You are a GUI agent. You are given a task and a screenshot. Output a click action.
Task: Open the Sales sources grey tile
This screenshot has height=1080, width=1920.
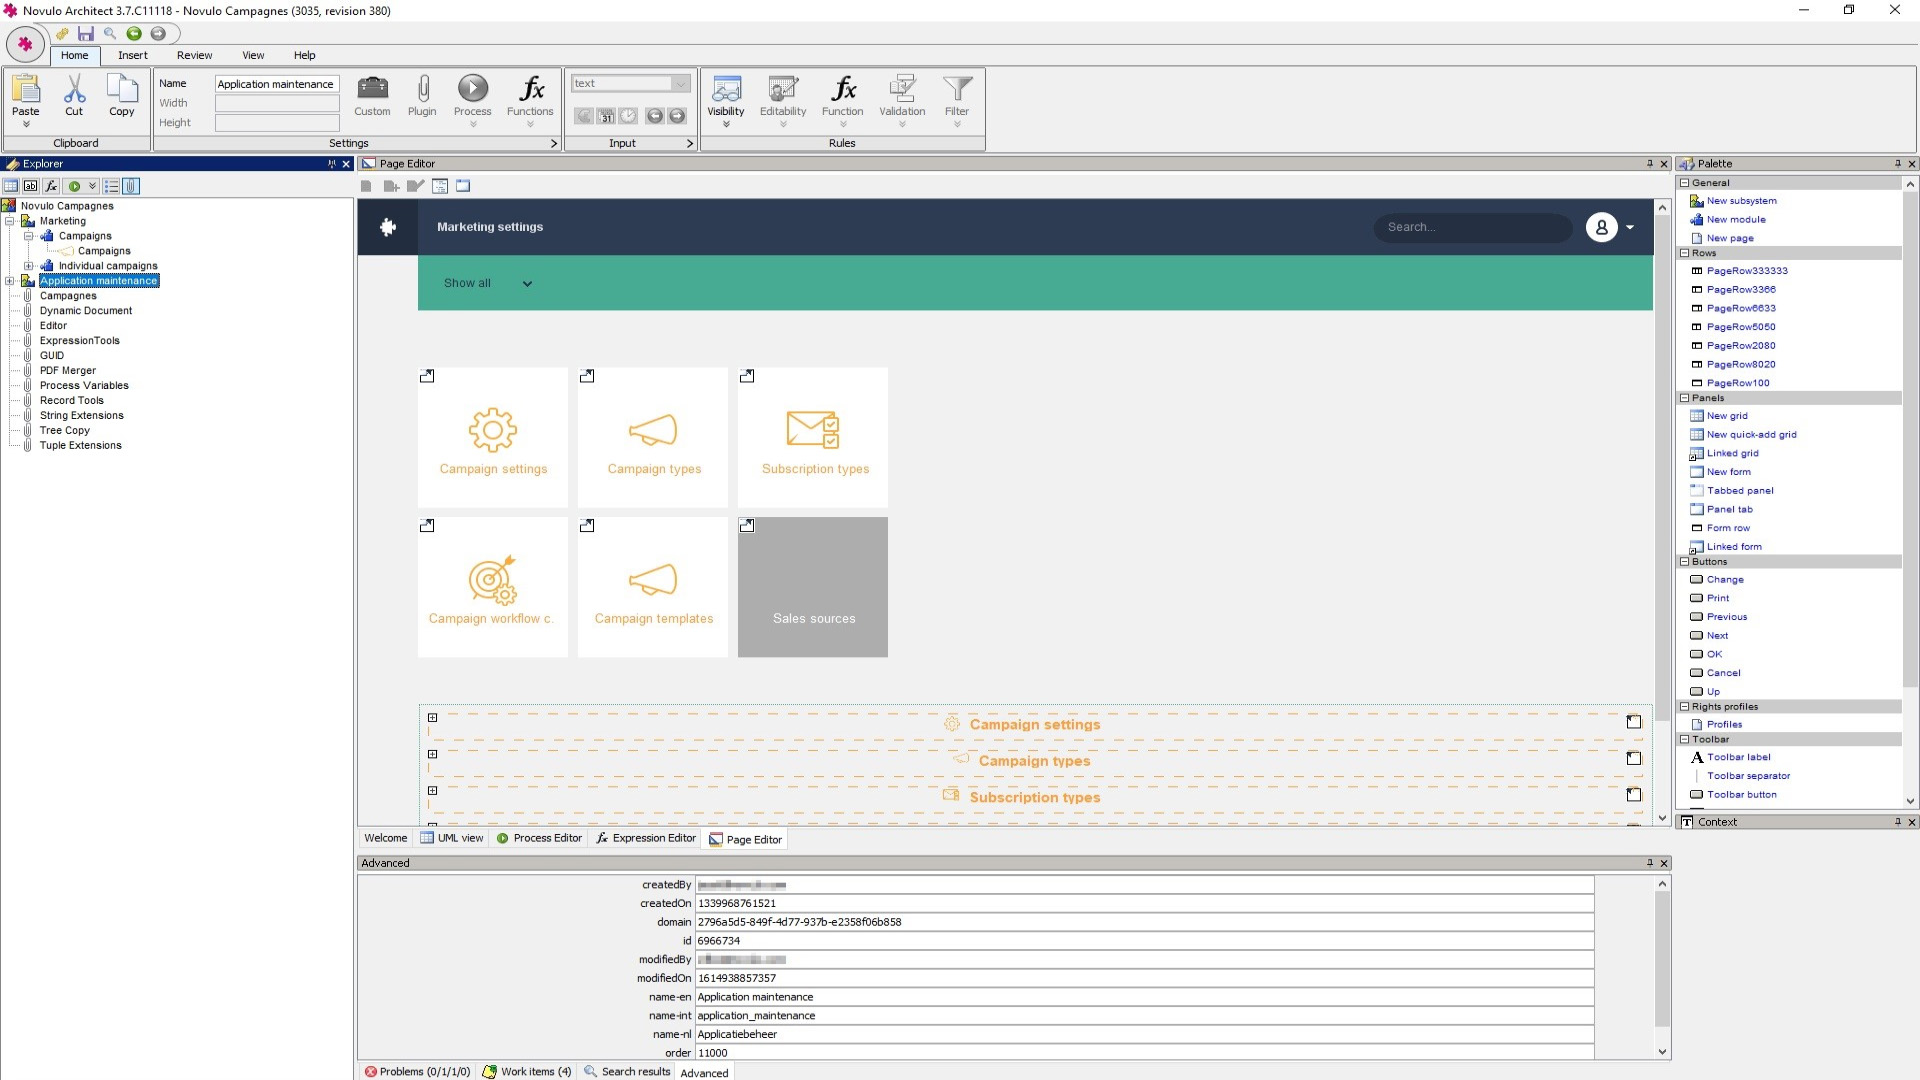pos(813,587)
